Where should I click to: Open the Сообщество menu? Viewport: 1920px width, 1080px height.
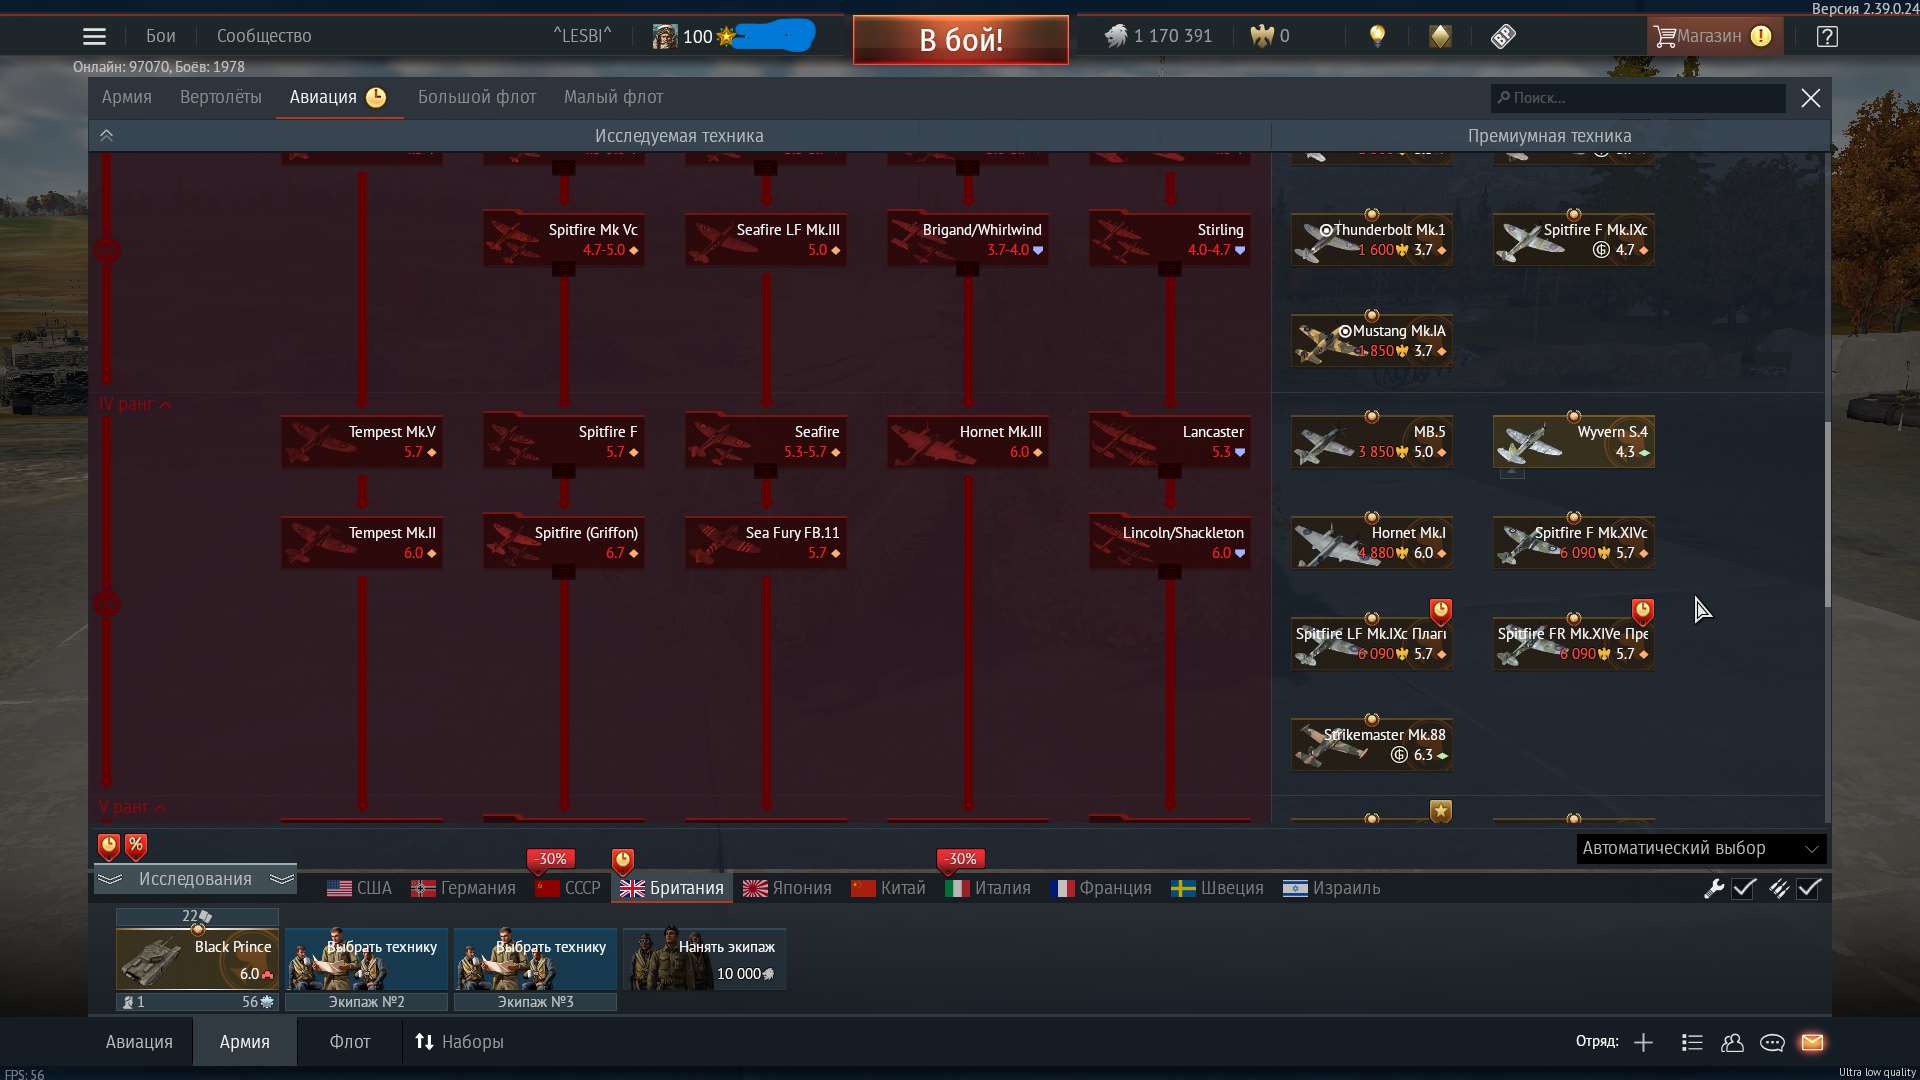264,36
